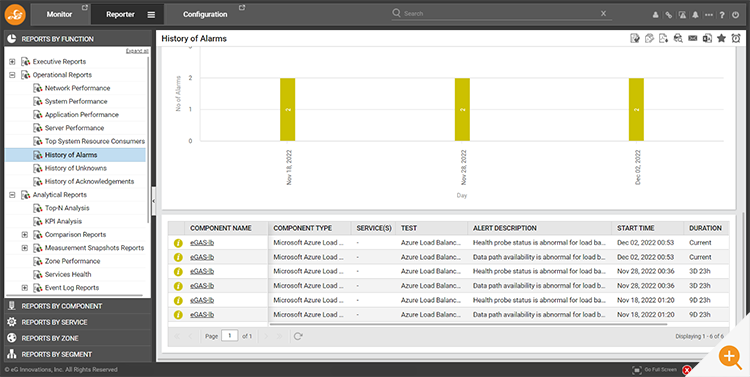Screen dimensions: 750x377
Task: Select System Performance report
Action: (76, 101)
